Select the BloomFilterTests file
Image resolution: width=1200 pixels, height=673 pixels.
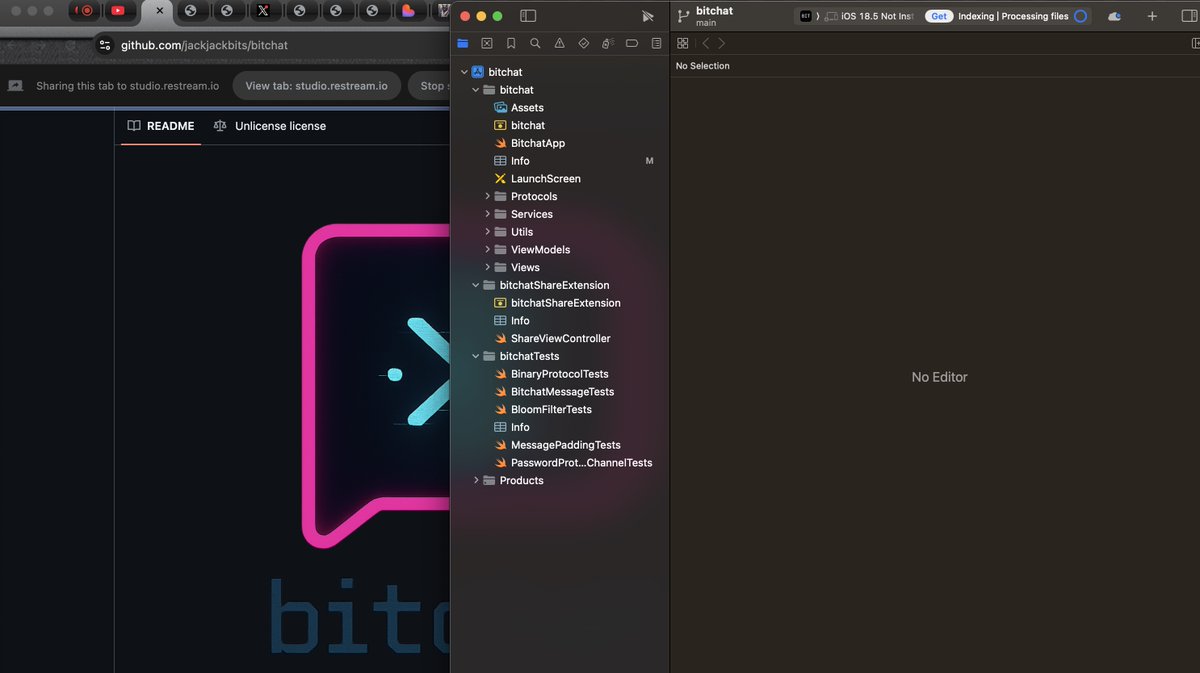click(x=544, y=409)
